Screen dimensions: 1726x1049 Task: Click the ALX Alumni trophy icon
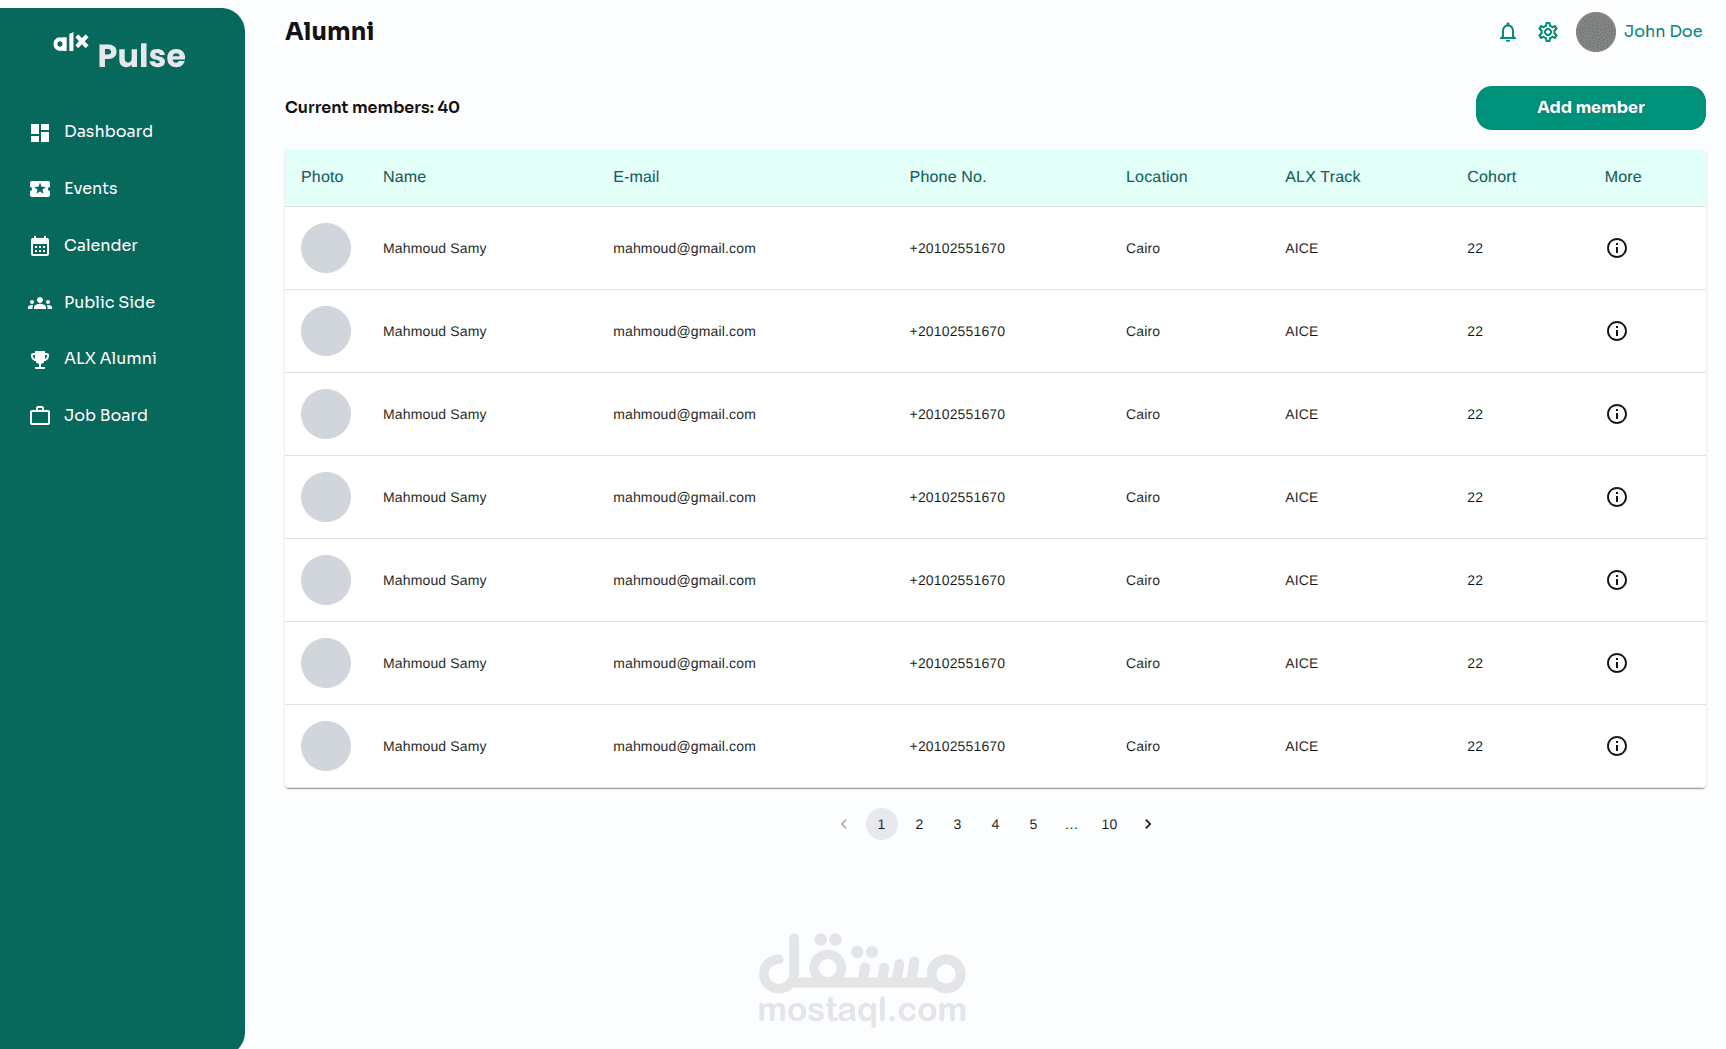(40, 359)
